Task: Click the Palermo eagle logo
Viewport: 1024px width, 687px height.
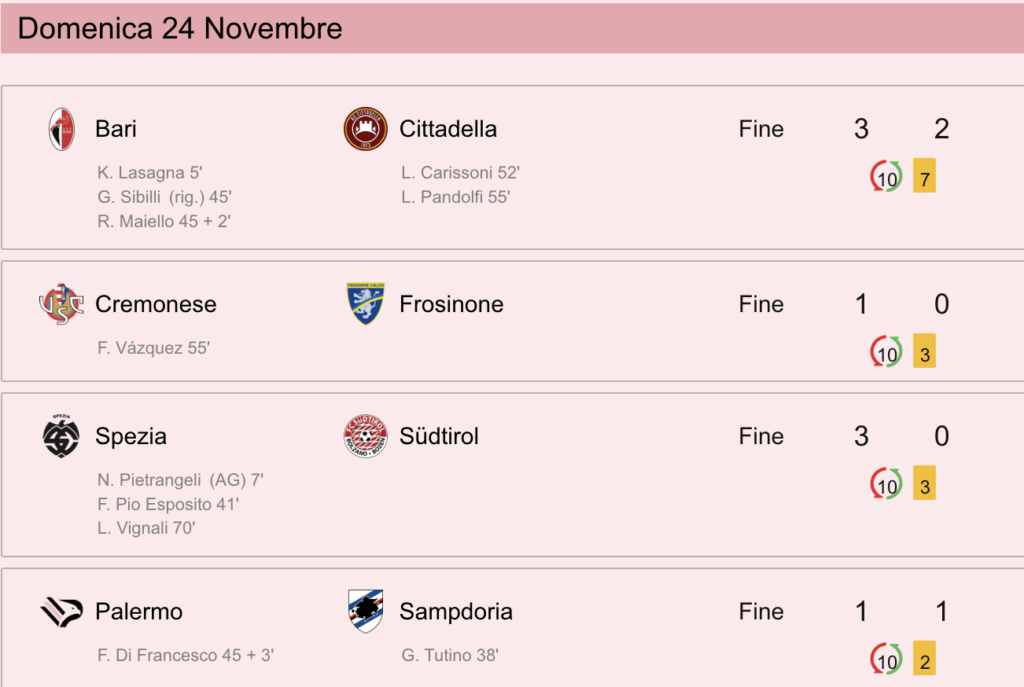Action: click(x=61, y=612)
